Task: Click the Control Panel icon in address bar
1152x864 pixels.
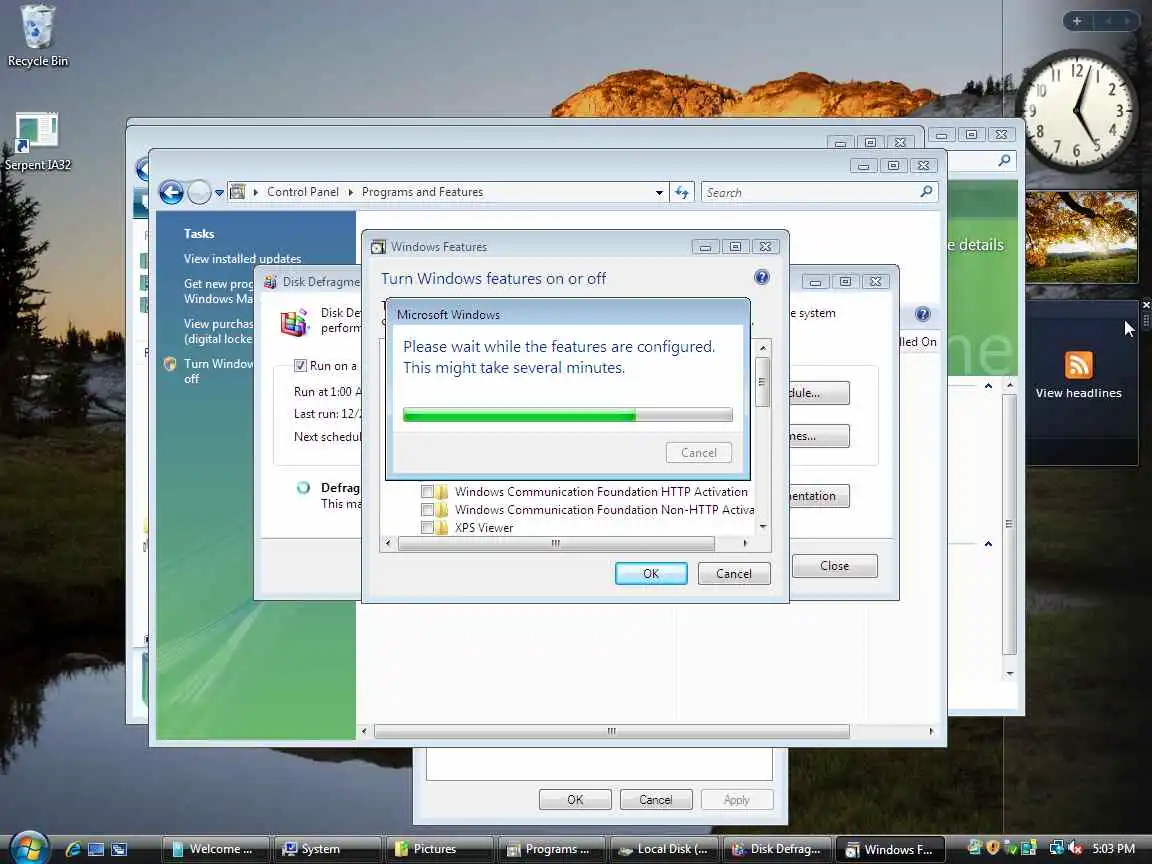Action: pos(237,192)
